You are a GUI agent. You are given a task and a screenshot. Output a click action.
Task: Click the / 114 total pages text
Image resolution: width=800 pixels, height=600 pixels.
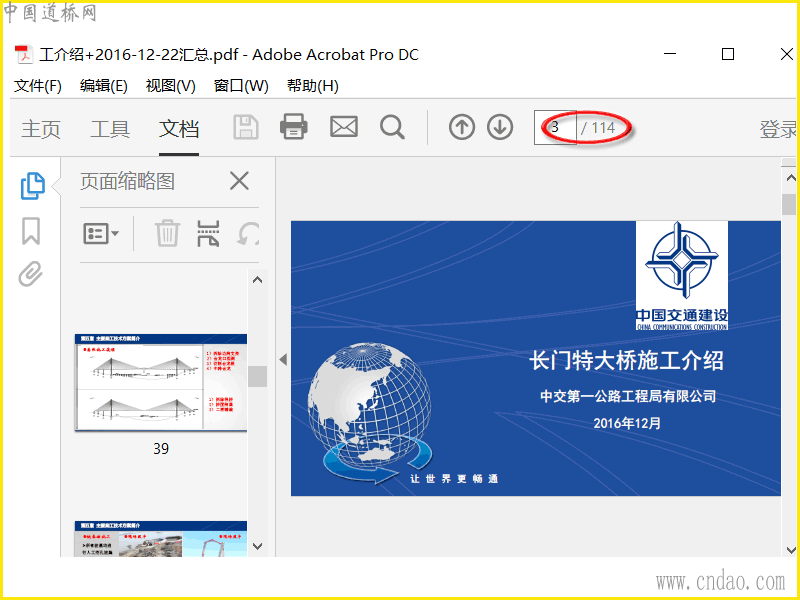coord(598,128)
